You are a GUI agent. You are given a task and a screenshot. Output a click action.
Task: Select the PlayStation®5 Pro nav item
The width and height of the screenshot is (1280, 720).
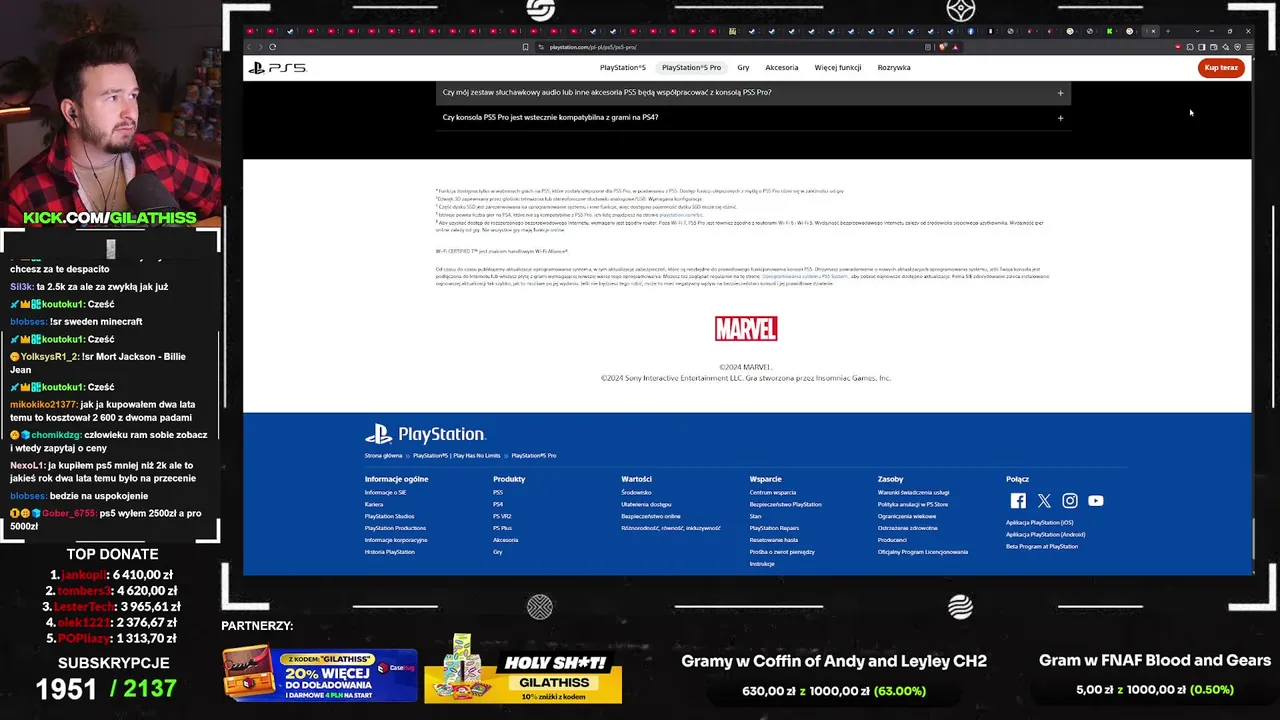click(x=691, y=68)
